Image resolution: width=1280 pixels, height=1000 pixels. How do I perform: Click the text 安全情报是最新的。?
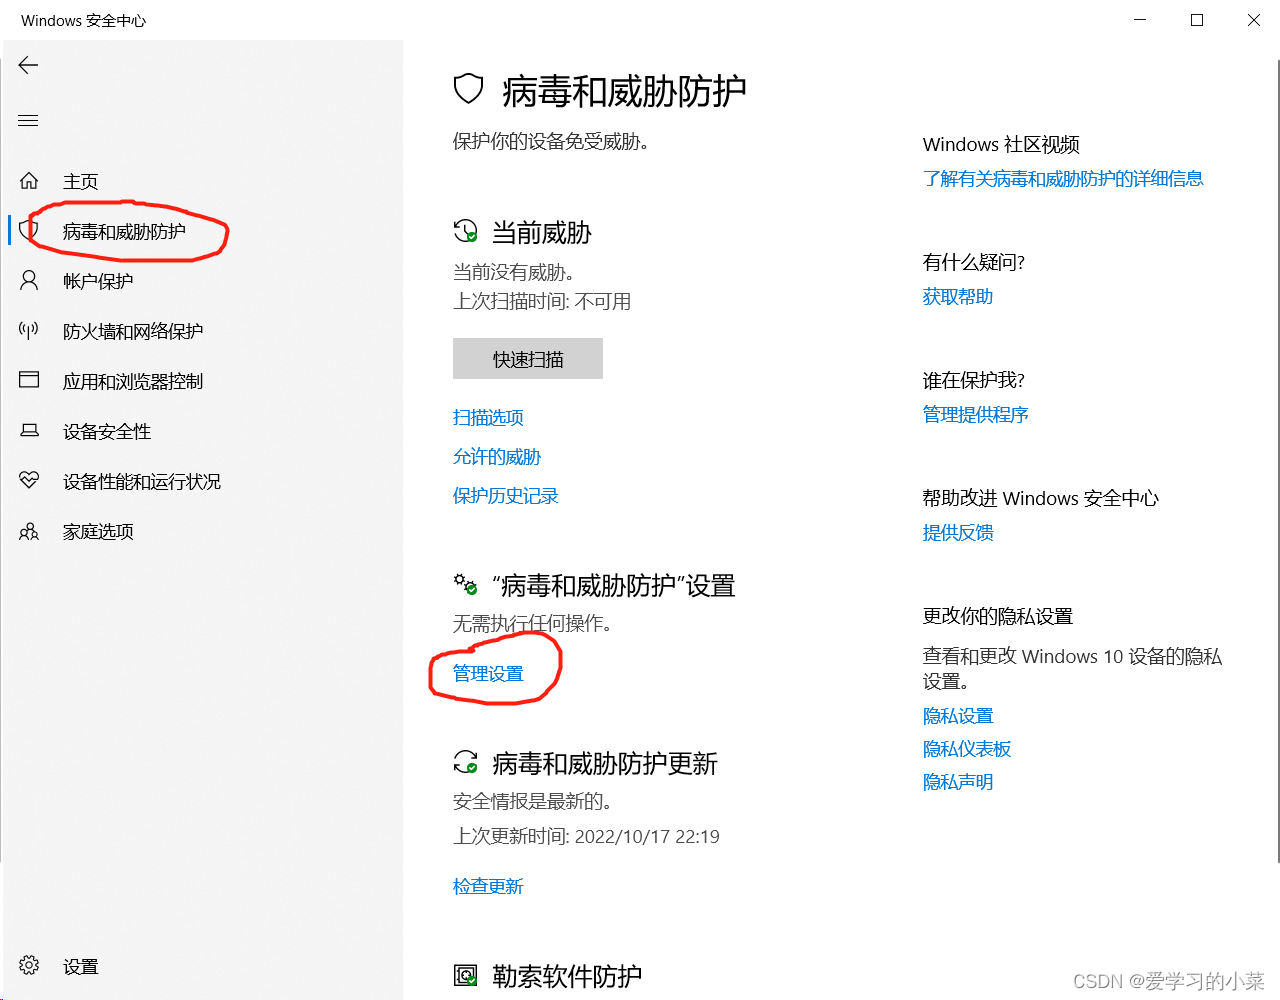pos(532,801)
